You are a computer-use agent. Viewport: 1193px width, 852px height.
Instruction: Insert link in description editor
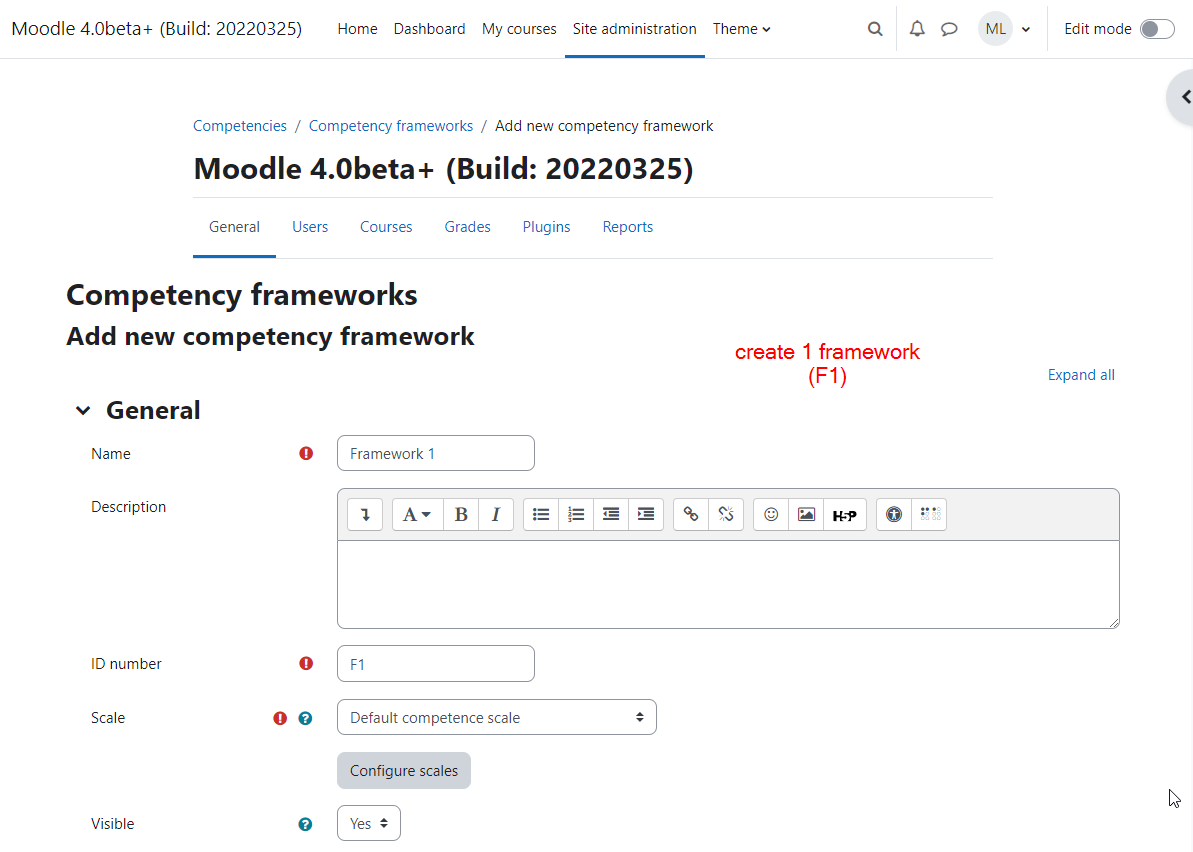691,514
